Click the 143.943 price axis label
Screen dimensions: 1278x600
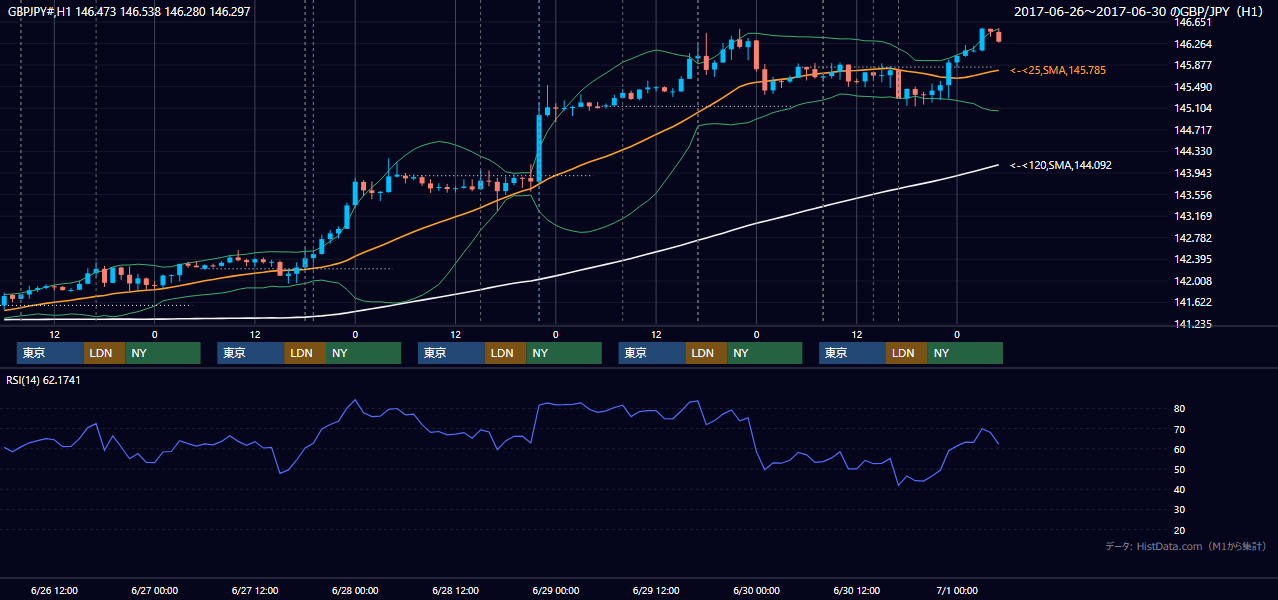[1193, 173]
